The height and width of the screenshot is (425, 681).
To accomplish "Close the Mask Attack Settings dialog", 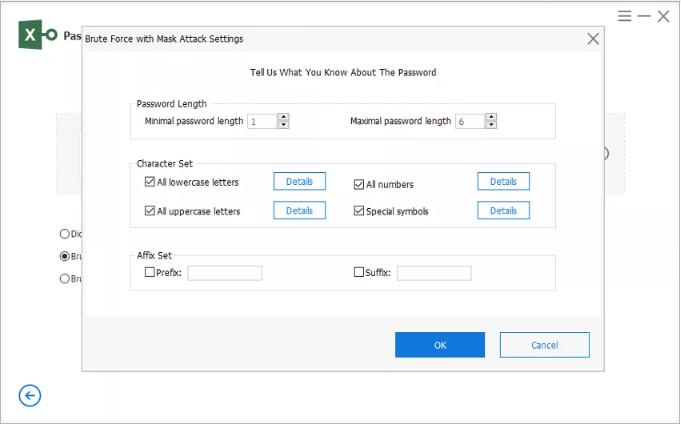I will (593, 39).
